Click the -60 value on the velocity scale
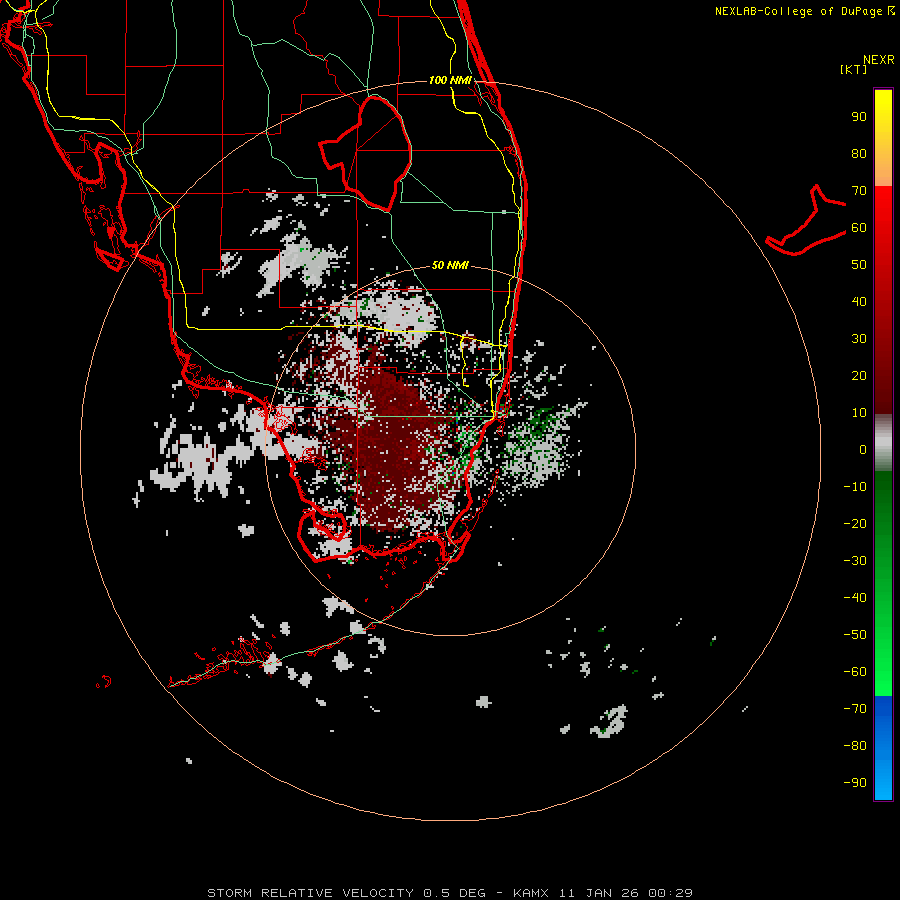The image size is (900, 900). pos(855,672)
